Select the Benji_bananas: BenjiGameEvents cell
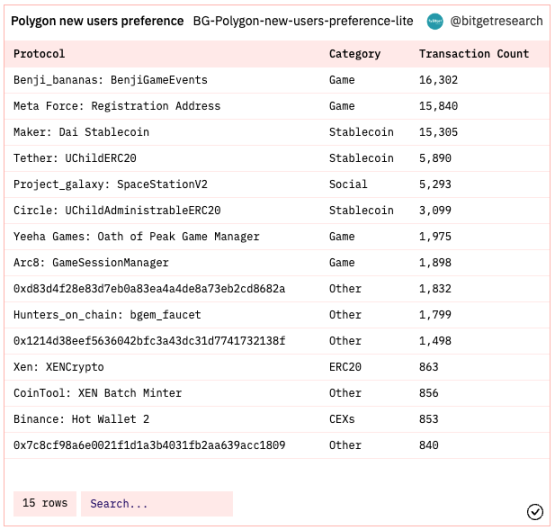The image size is (555, 530). (110, 80)
